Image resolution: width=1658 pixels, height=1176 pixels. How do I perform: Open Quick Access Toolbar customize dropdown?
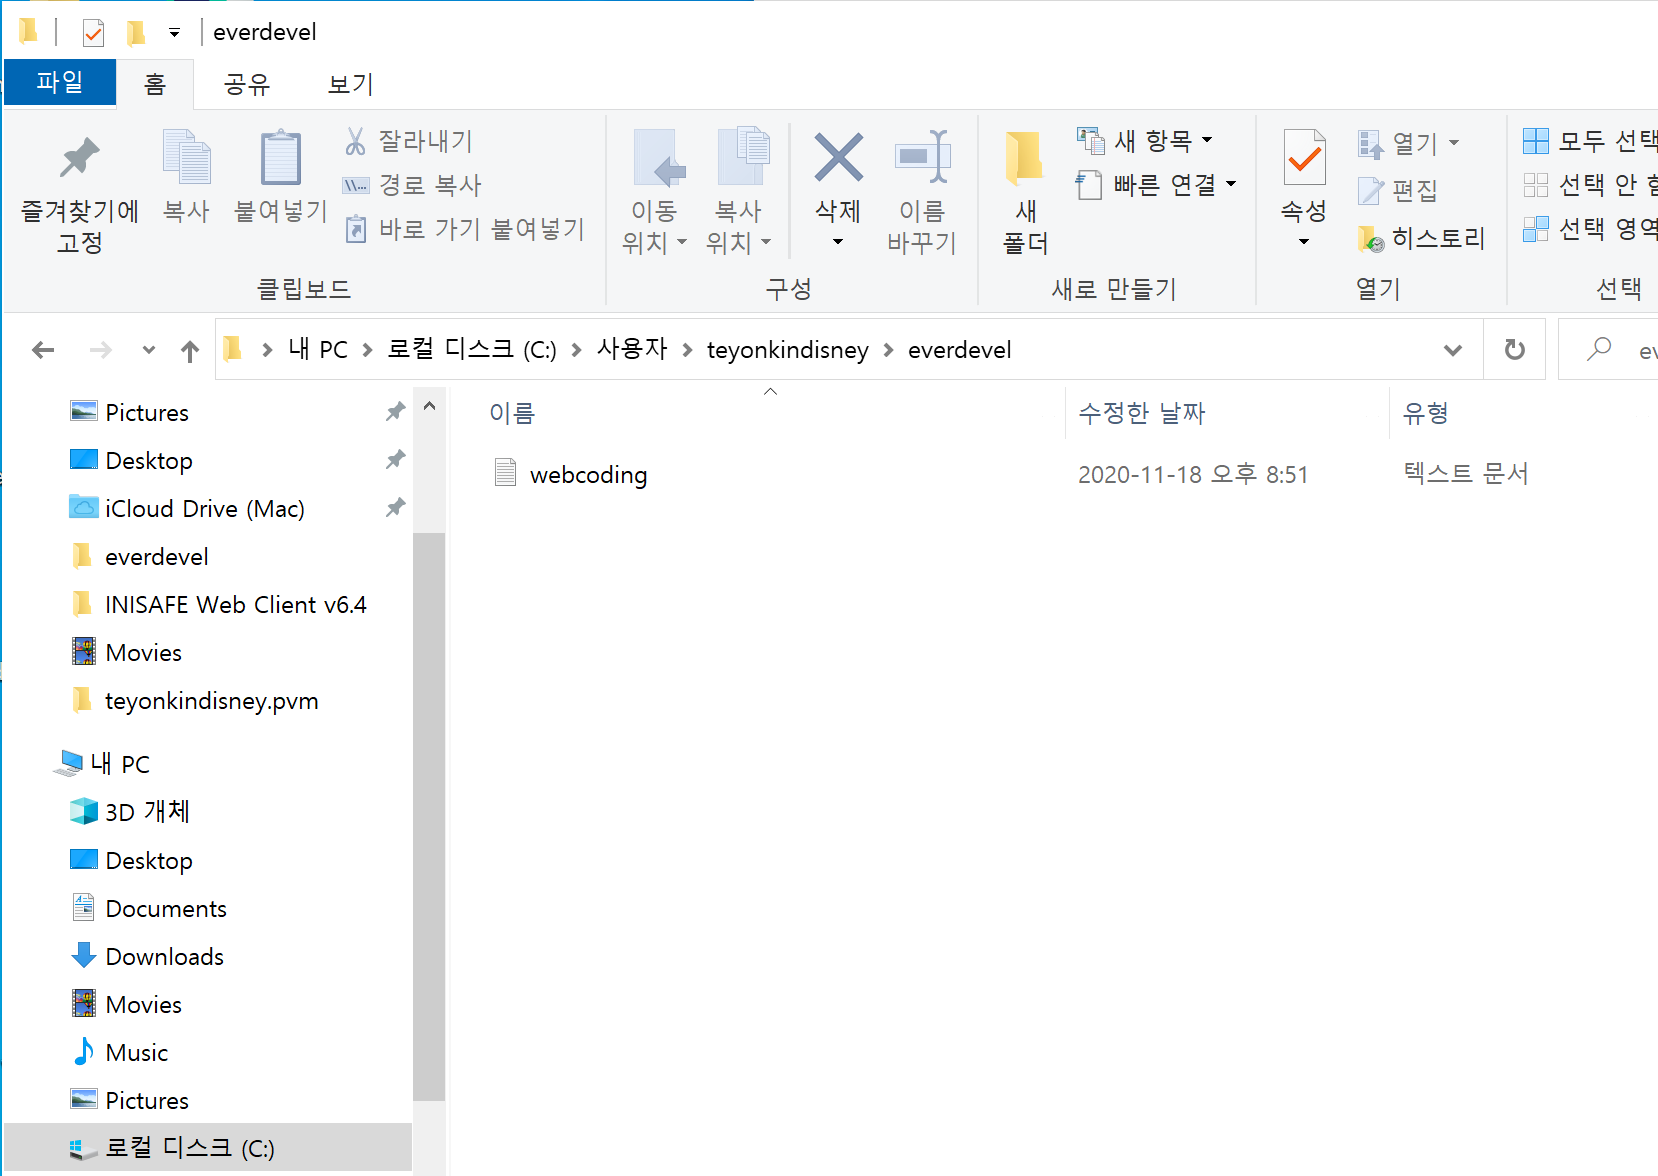(x=174, y=33)
